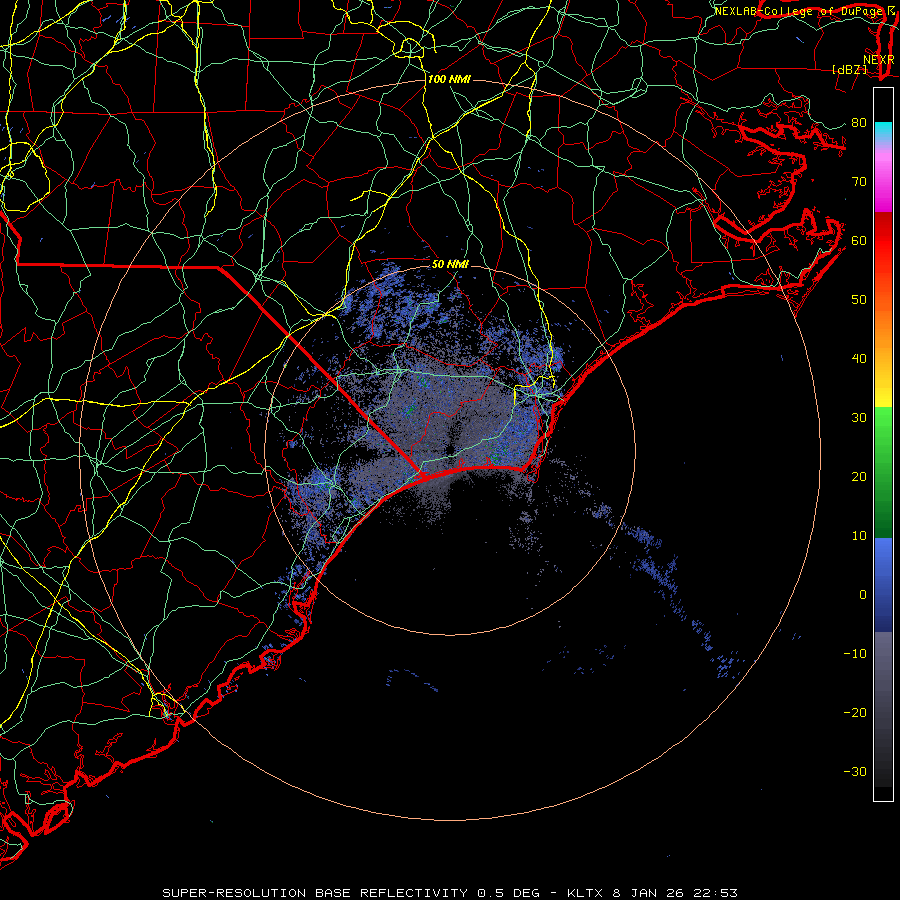Pick the red segment of the color bar
Image resolution: width=900 pixels, height=900 pixels.
coord(883,241)
